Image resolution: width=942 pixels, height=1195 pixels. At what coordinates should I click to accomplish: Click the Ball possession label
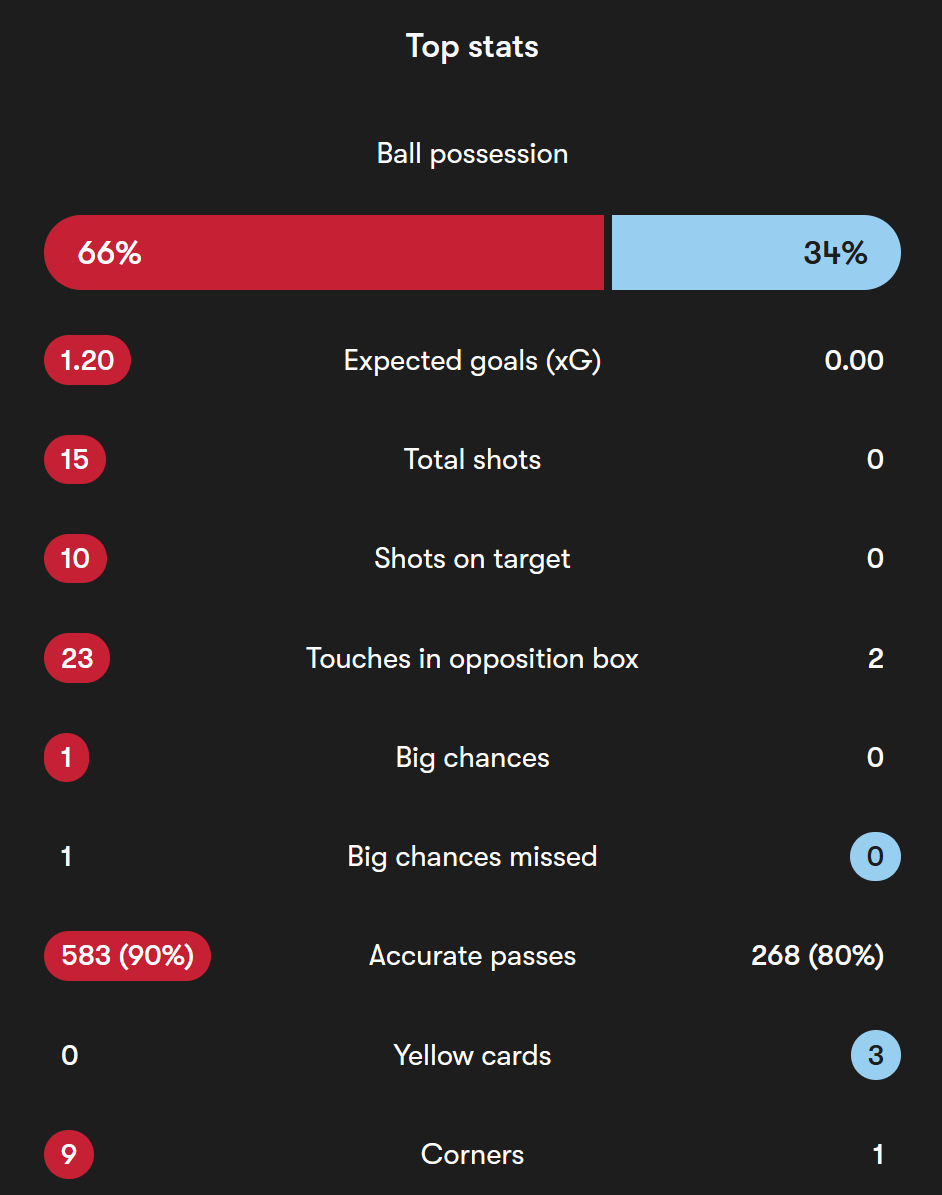click(x=472, y=154)
